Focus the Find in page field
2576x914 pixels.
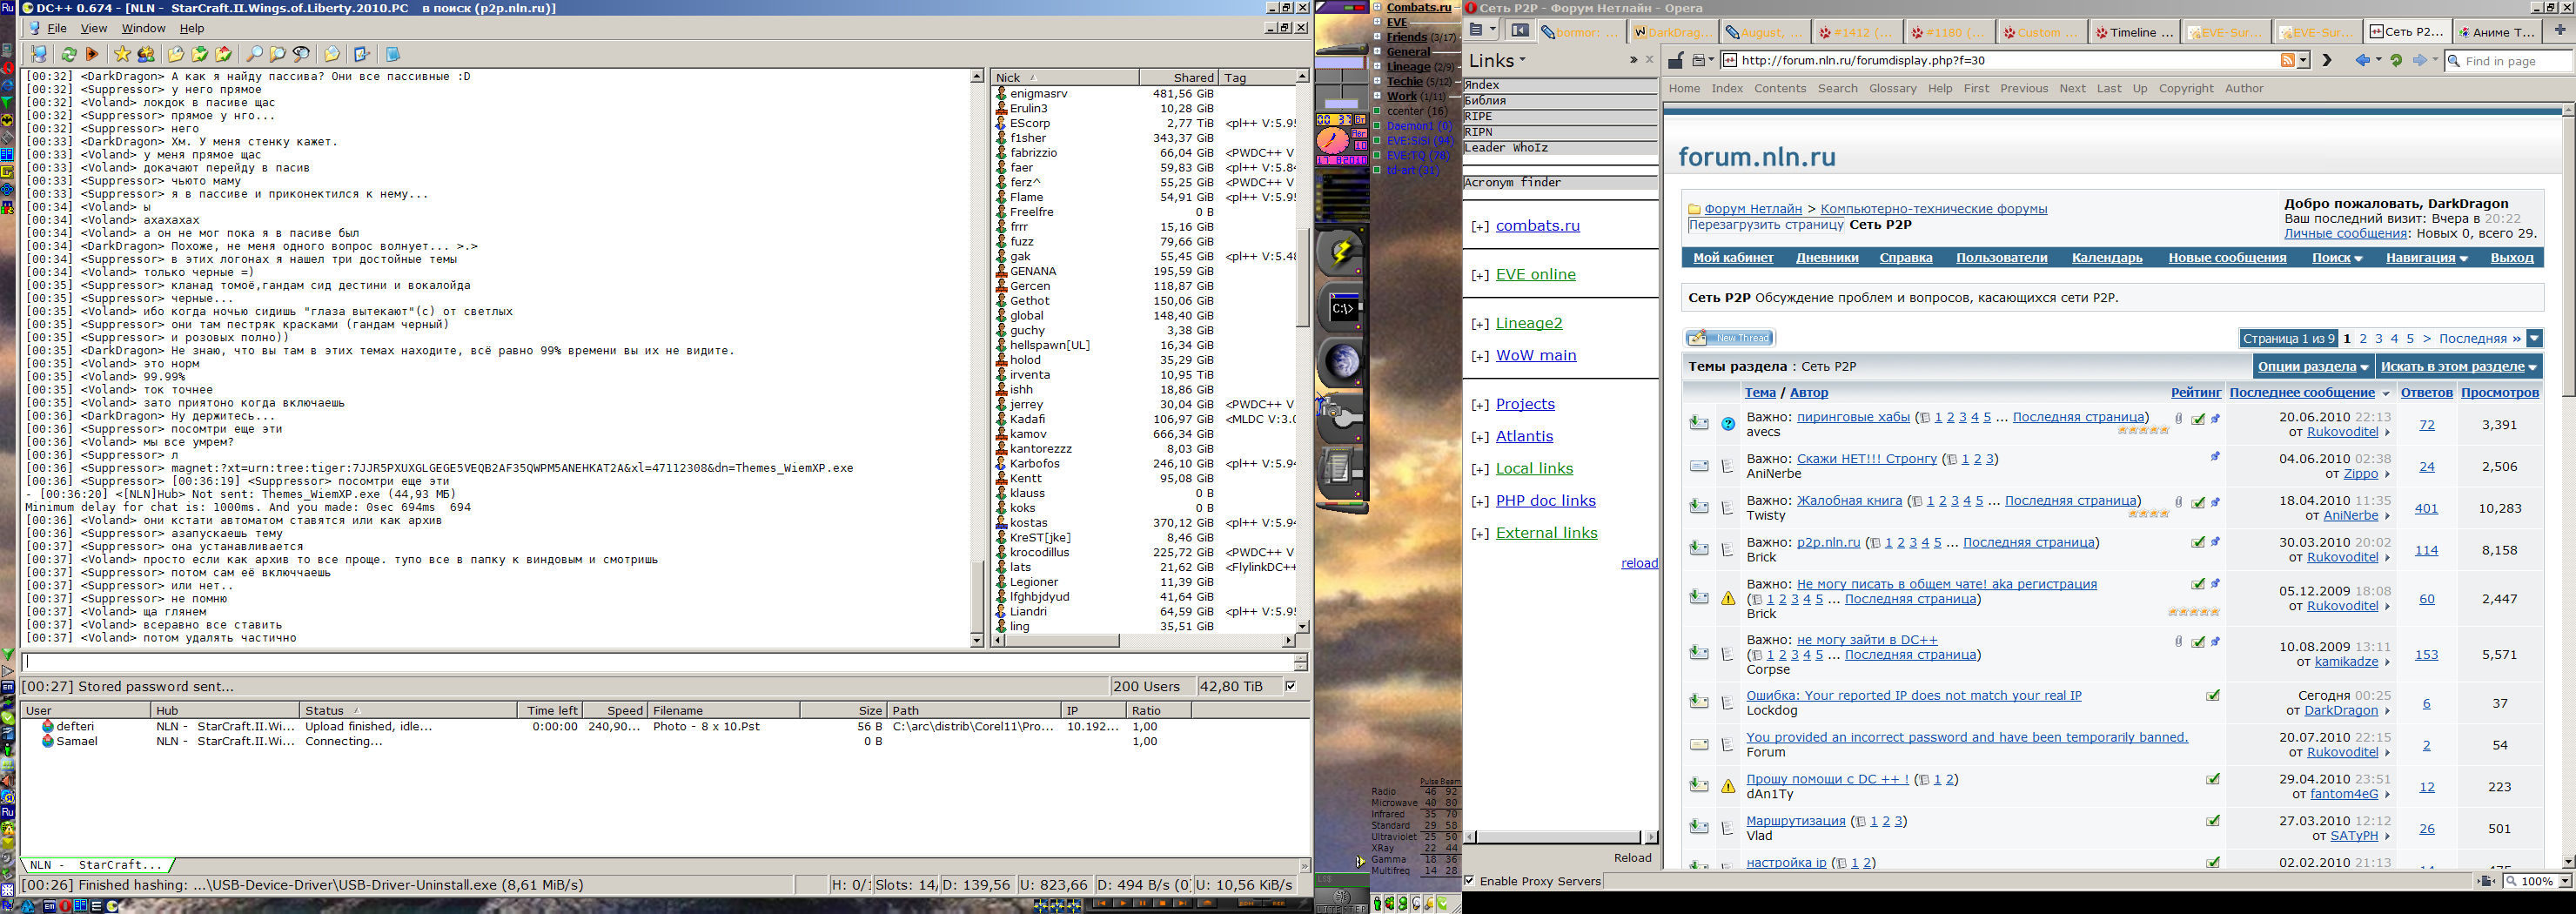click(2508, 61)
